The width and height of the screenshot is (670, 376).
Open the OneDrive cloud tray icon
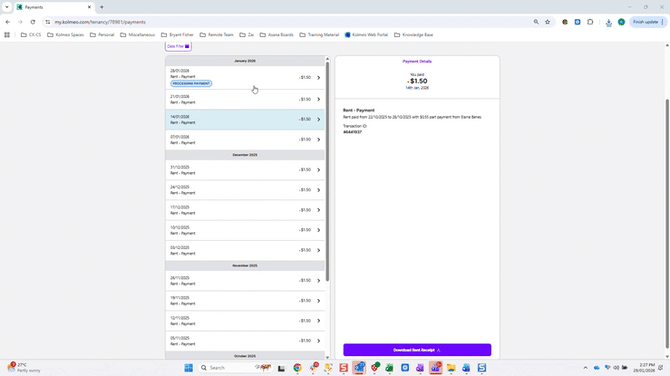click(x=597, y=367)
